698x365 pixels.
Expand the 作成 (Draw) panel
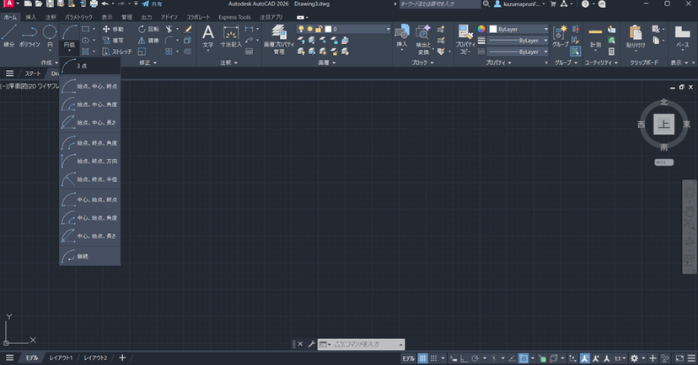49,63
